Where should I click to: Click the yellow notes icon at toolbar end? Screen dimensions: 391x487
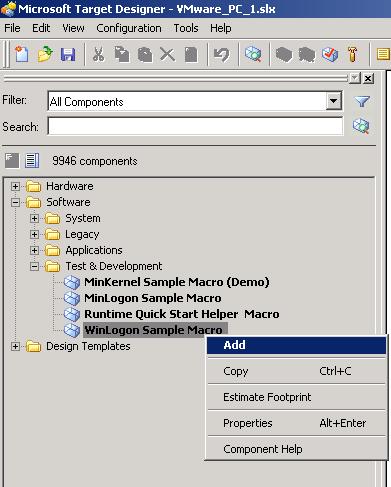(x=383, y=54)
